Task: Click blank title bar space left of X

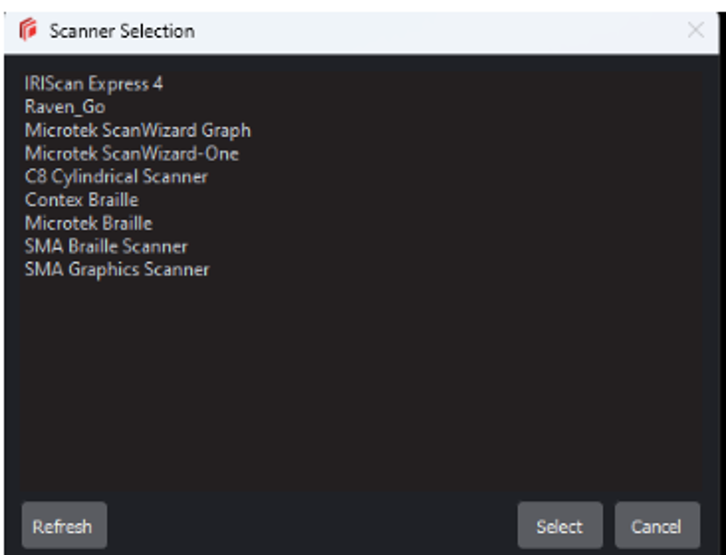Action: coord(450,31)
